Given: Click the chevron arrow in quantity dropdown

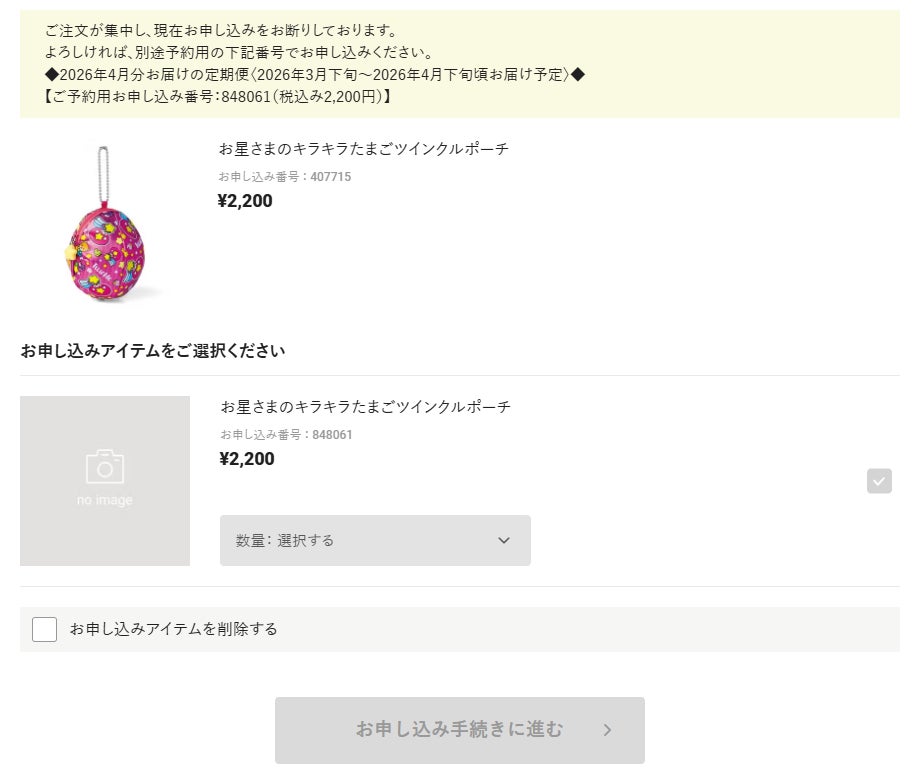Looking at the screenshot, I should [x=504, y=540].
